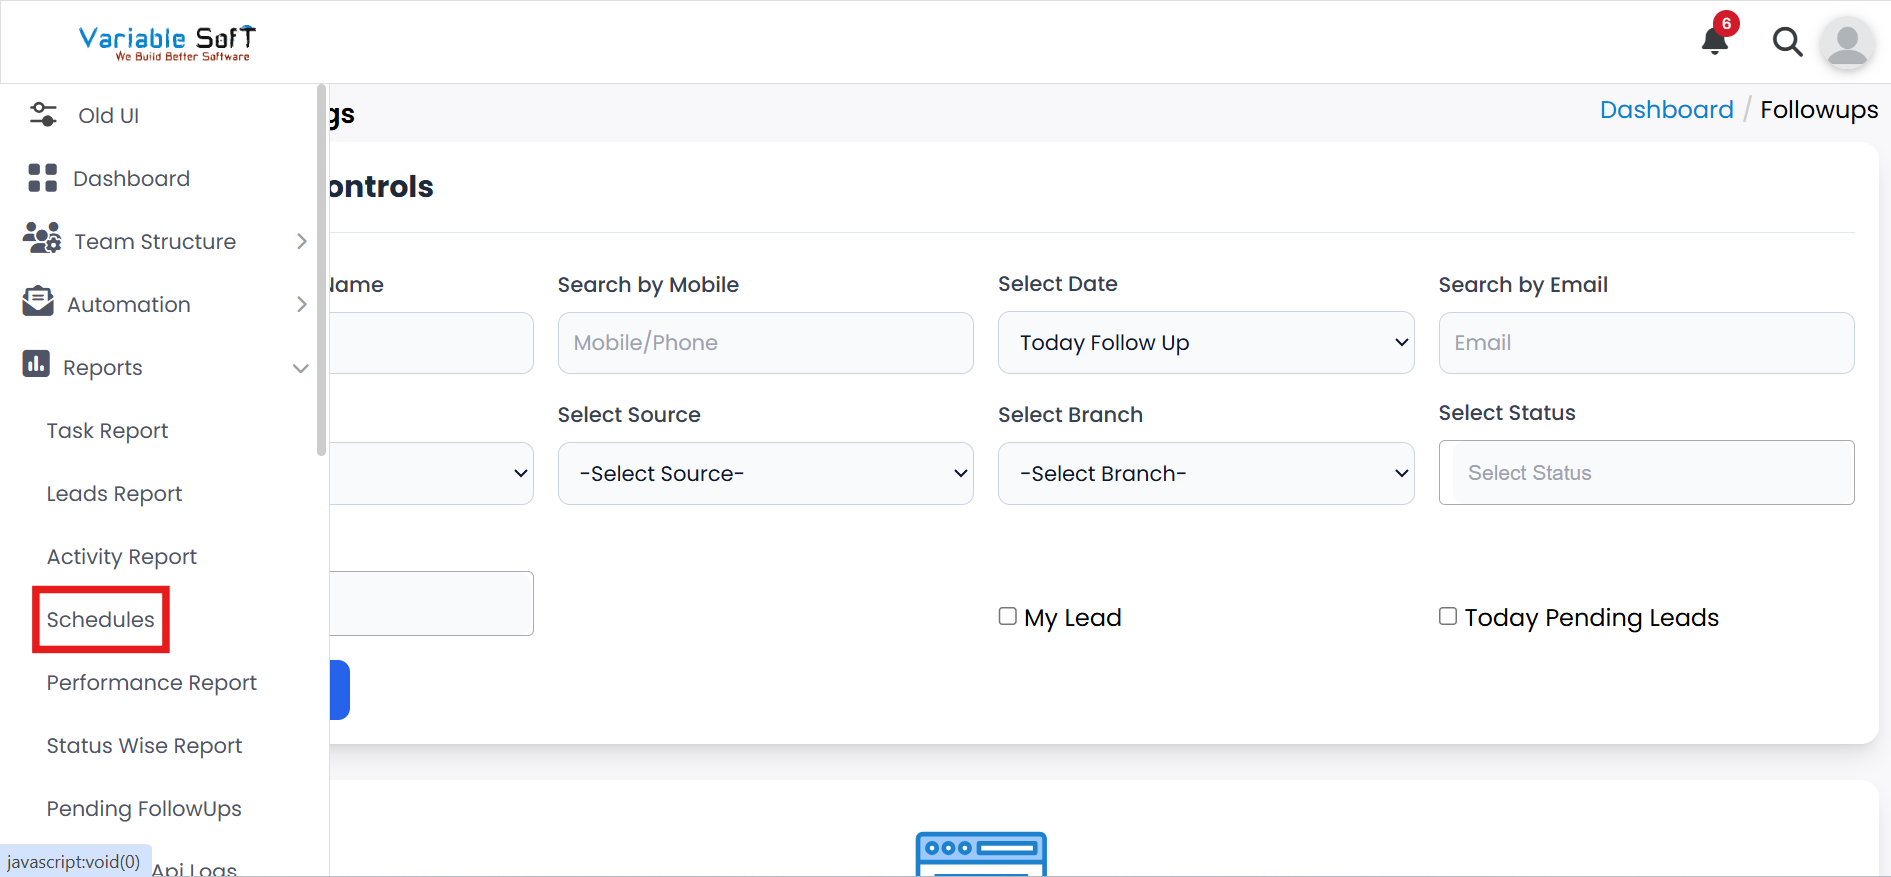Click the Automation envelope icon
The width and height of the screenshot is (1891, 877).
click(x=39, y=302)
